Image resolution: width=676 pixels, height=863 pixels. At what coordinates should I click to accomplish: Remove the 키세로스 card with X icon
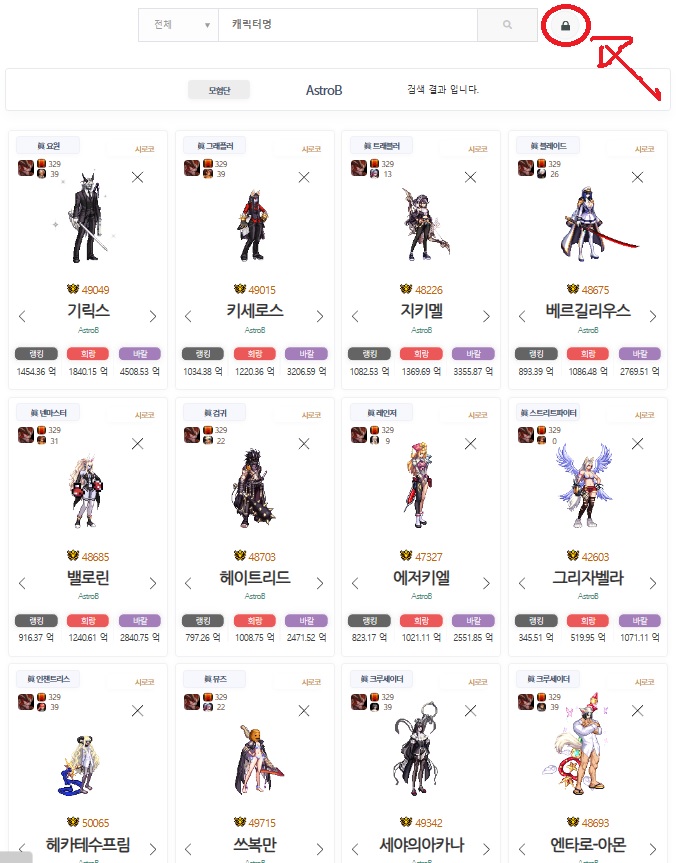pyautogui.click(x=304, y=177)
